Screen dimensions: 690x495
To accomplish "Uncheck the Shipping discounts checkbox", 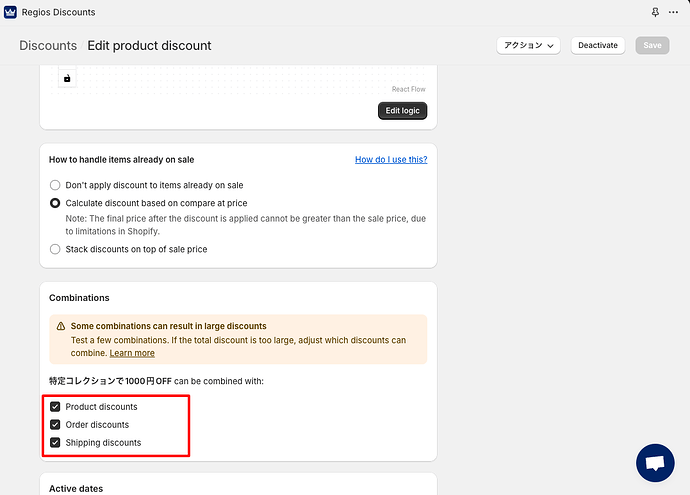I will [55, 443].
